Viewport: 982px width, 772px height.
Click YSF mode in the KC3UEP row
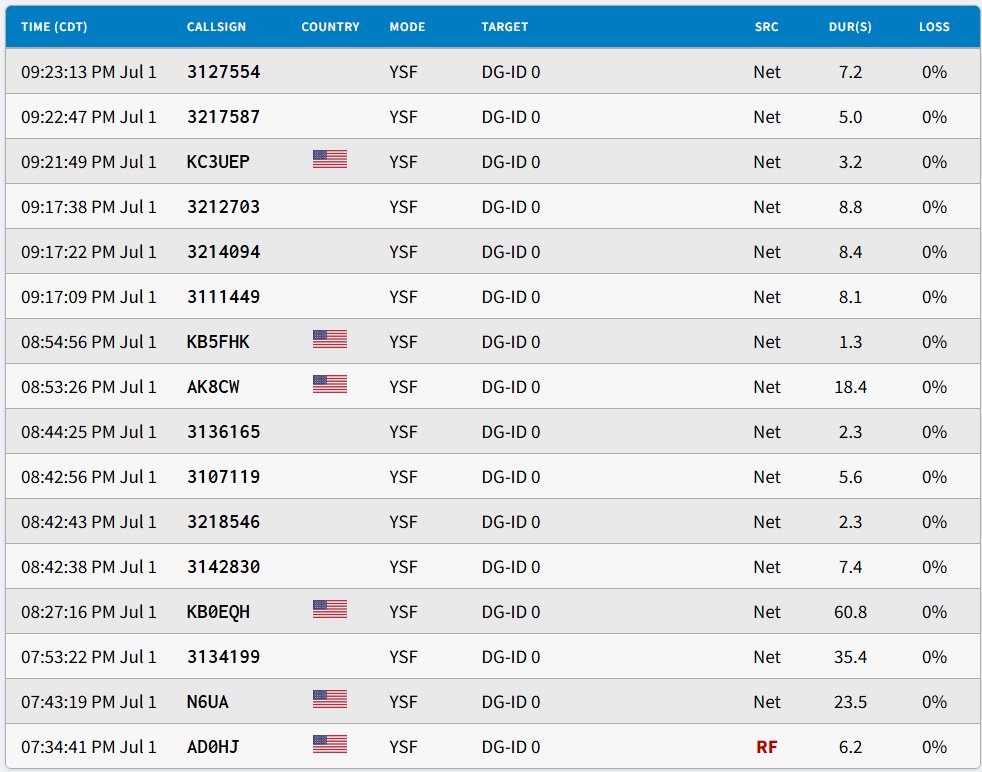tap(403, 162)
